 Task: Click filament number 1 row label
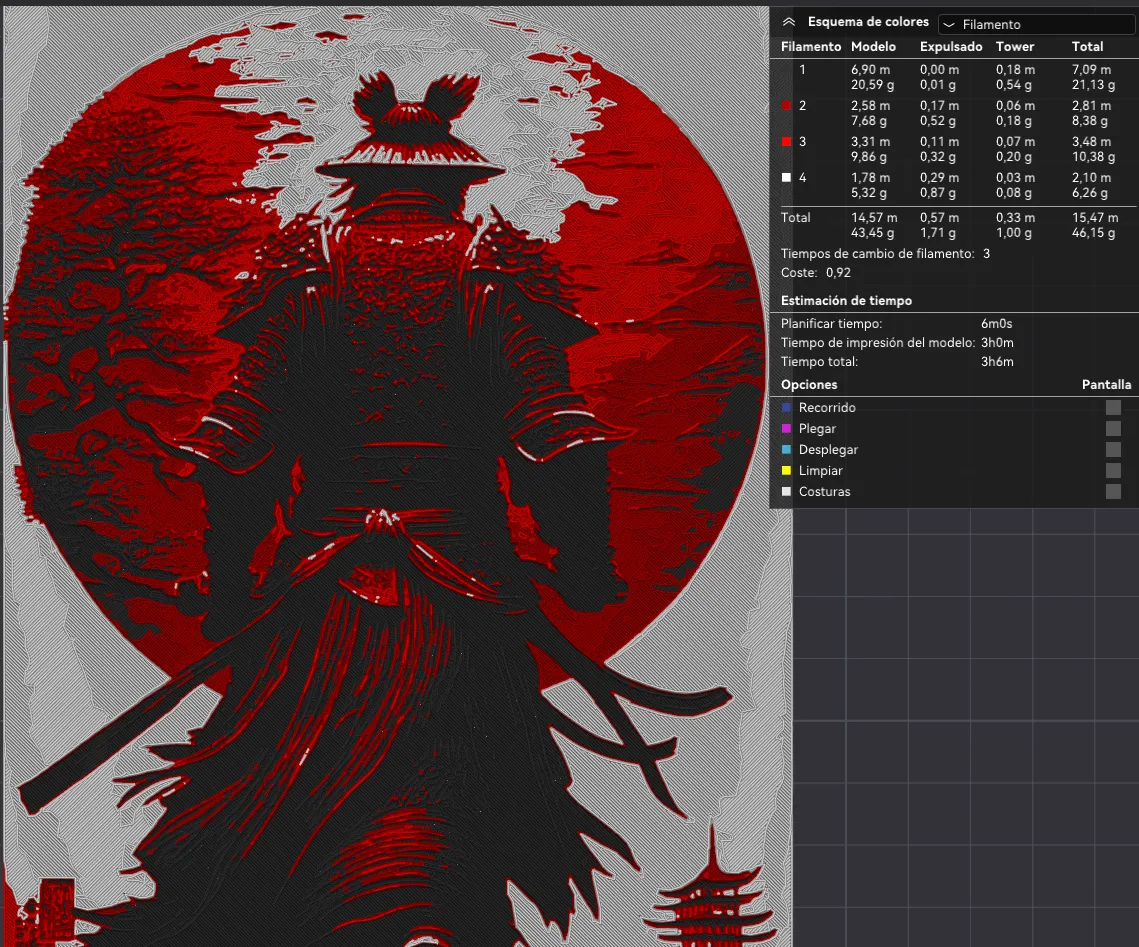point(802,70)
